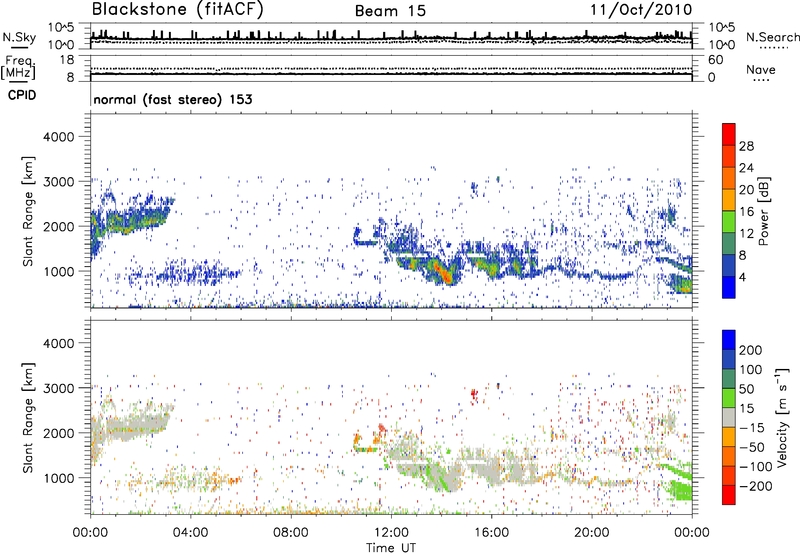Click the '12:00' time axis tick label
This screenshot has width=800, height=554.
pos(391,533)
